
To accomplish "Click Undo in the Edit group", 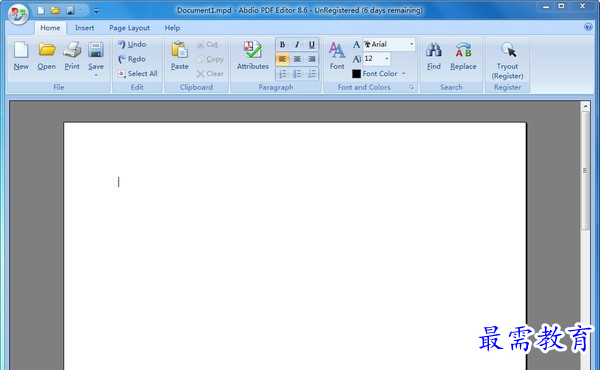I will click(132, 44).
